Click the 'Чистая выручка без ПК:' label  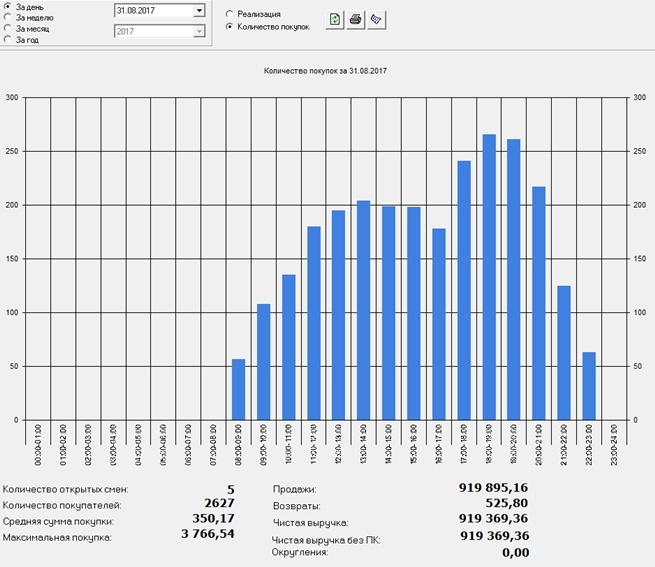coord(326,540)
